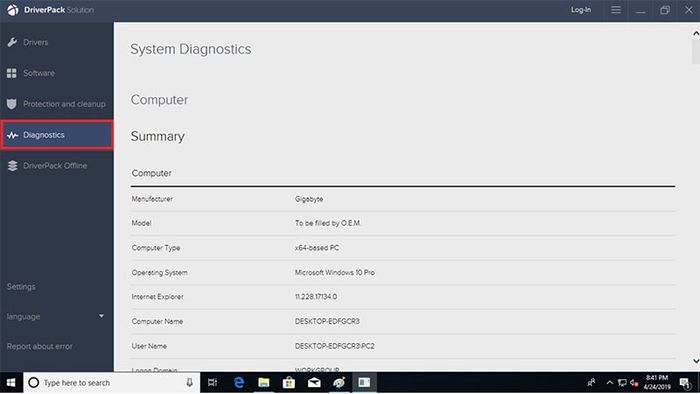Click the Type here to search field
700x394 pixels.
pyautogui.click(x=112, y=382)
